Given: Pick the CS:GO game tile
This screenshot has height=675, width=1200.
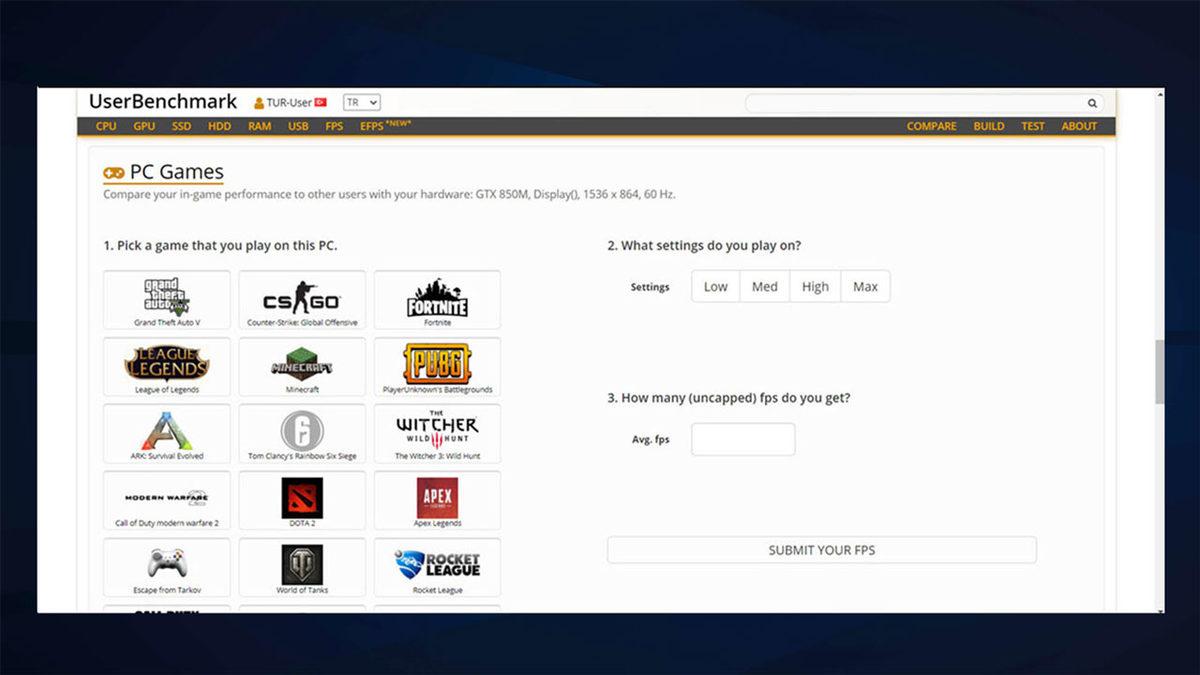Looking at the screenshot, I should tap(301, 300).
